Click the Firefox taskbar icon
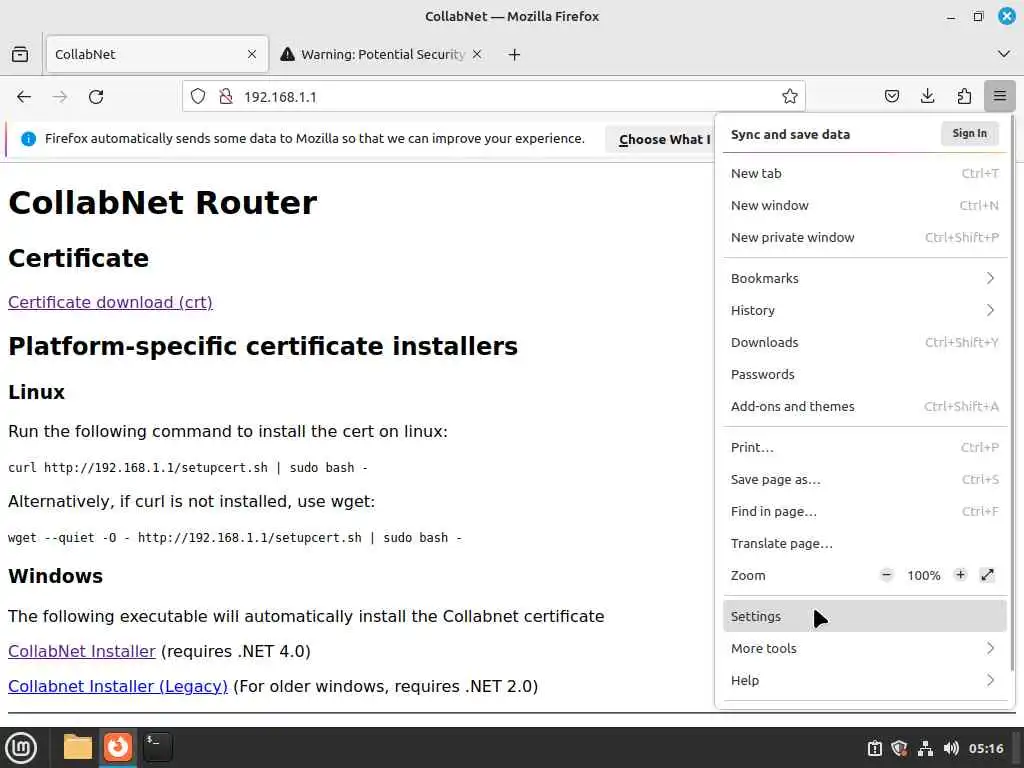1024x768 pixels. [118, 747]
